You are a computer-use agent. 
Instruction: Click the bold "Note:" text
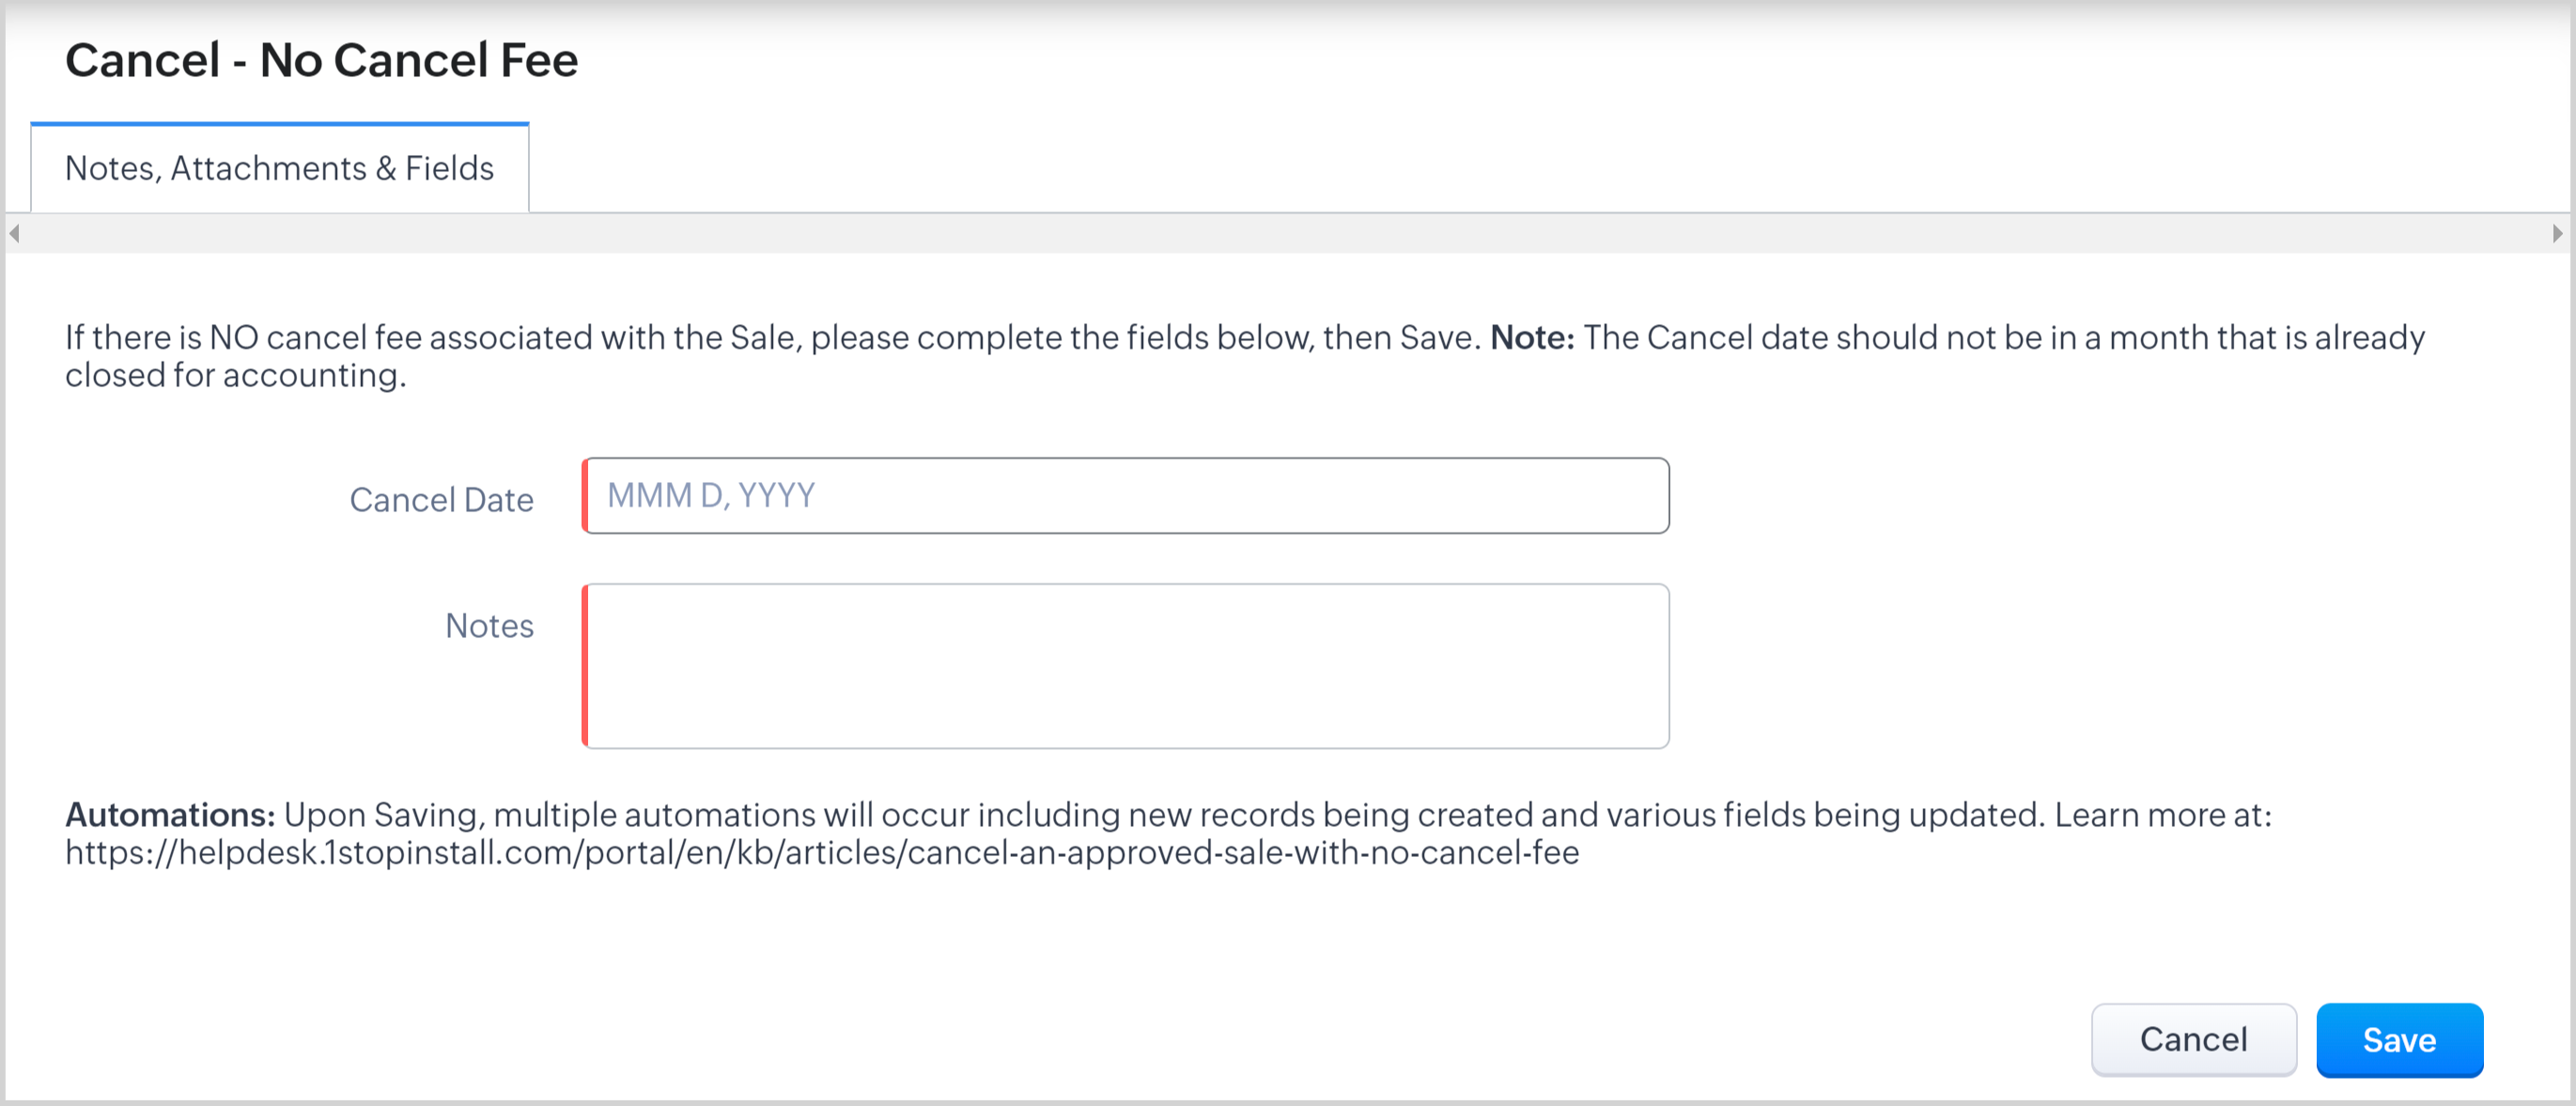click(1531, 338)
